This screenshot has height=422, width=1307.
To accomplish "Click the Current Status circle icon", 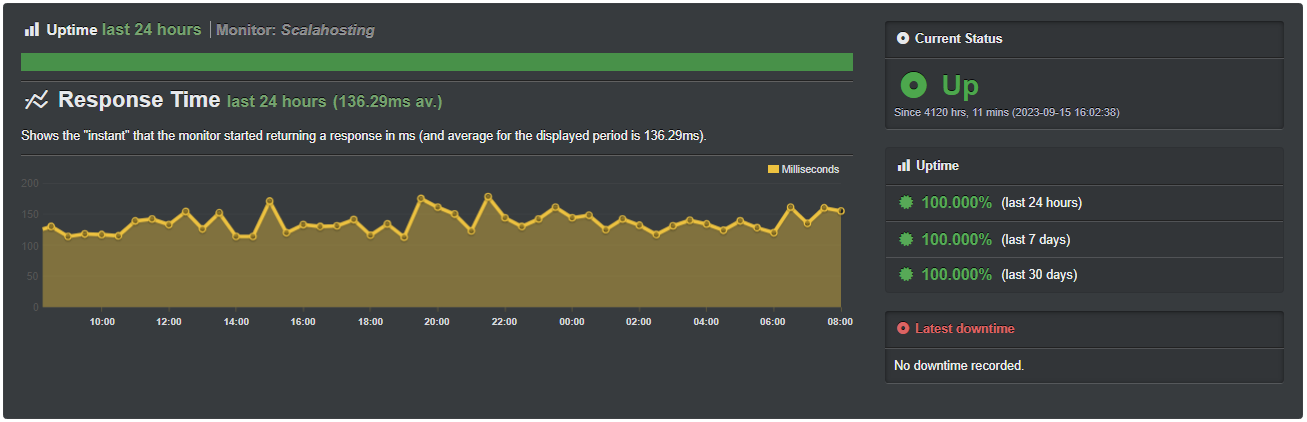I will (903, 39).
